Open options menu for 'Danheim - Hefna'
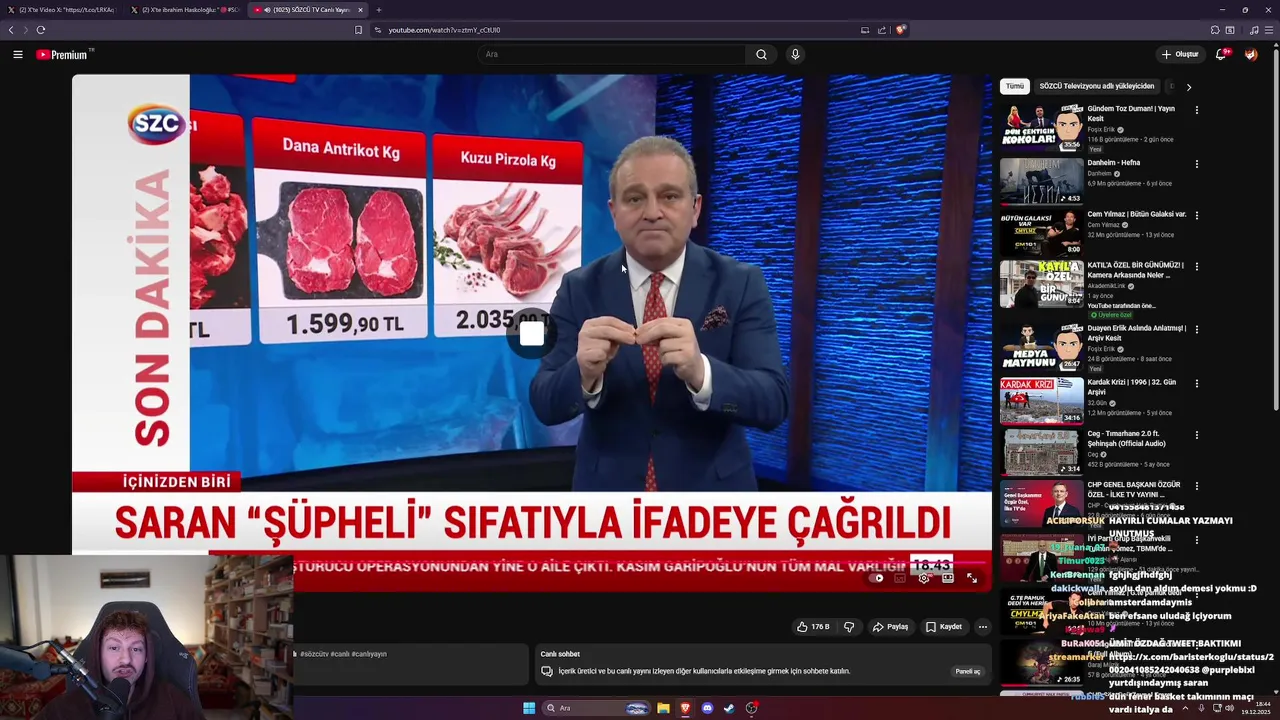Screen dimensions: 1280x720 pyautogui.click(x=1196, y=164)
